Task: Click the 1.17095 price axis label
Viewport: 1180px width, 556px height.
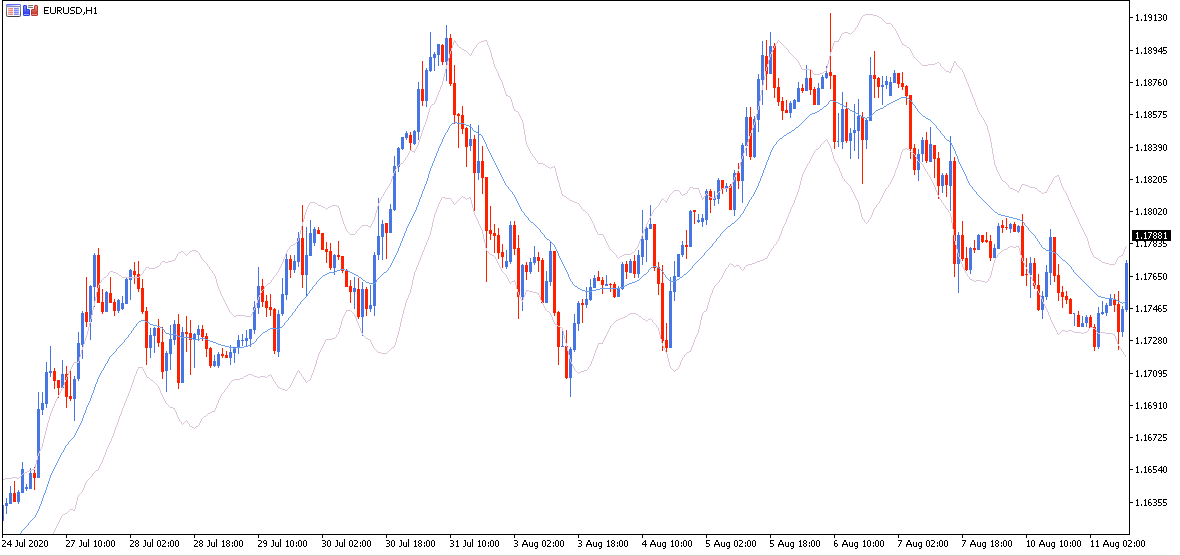Action: click(x=1148, y=372)
